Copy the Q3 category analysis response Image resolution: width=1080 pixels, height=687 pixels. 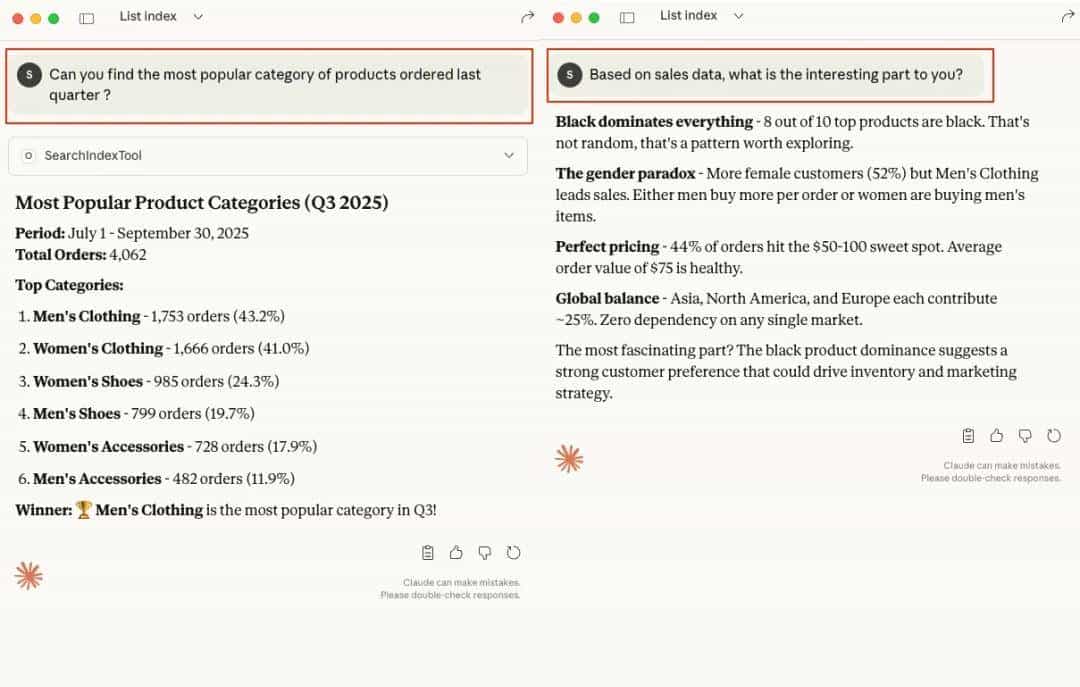pos(428,552)
